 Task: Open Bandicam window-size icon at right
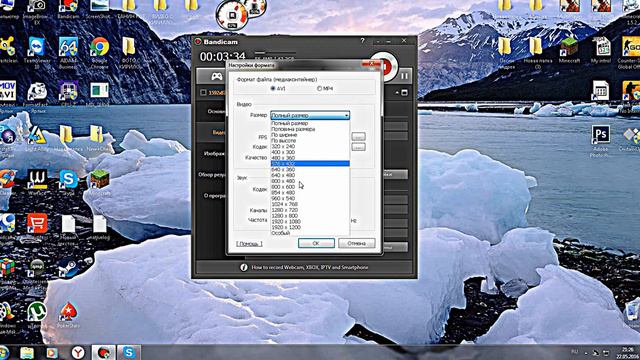[x=404, y=93]
